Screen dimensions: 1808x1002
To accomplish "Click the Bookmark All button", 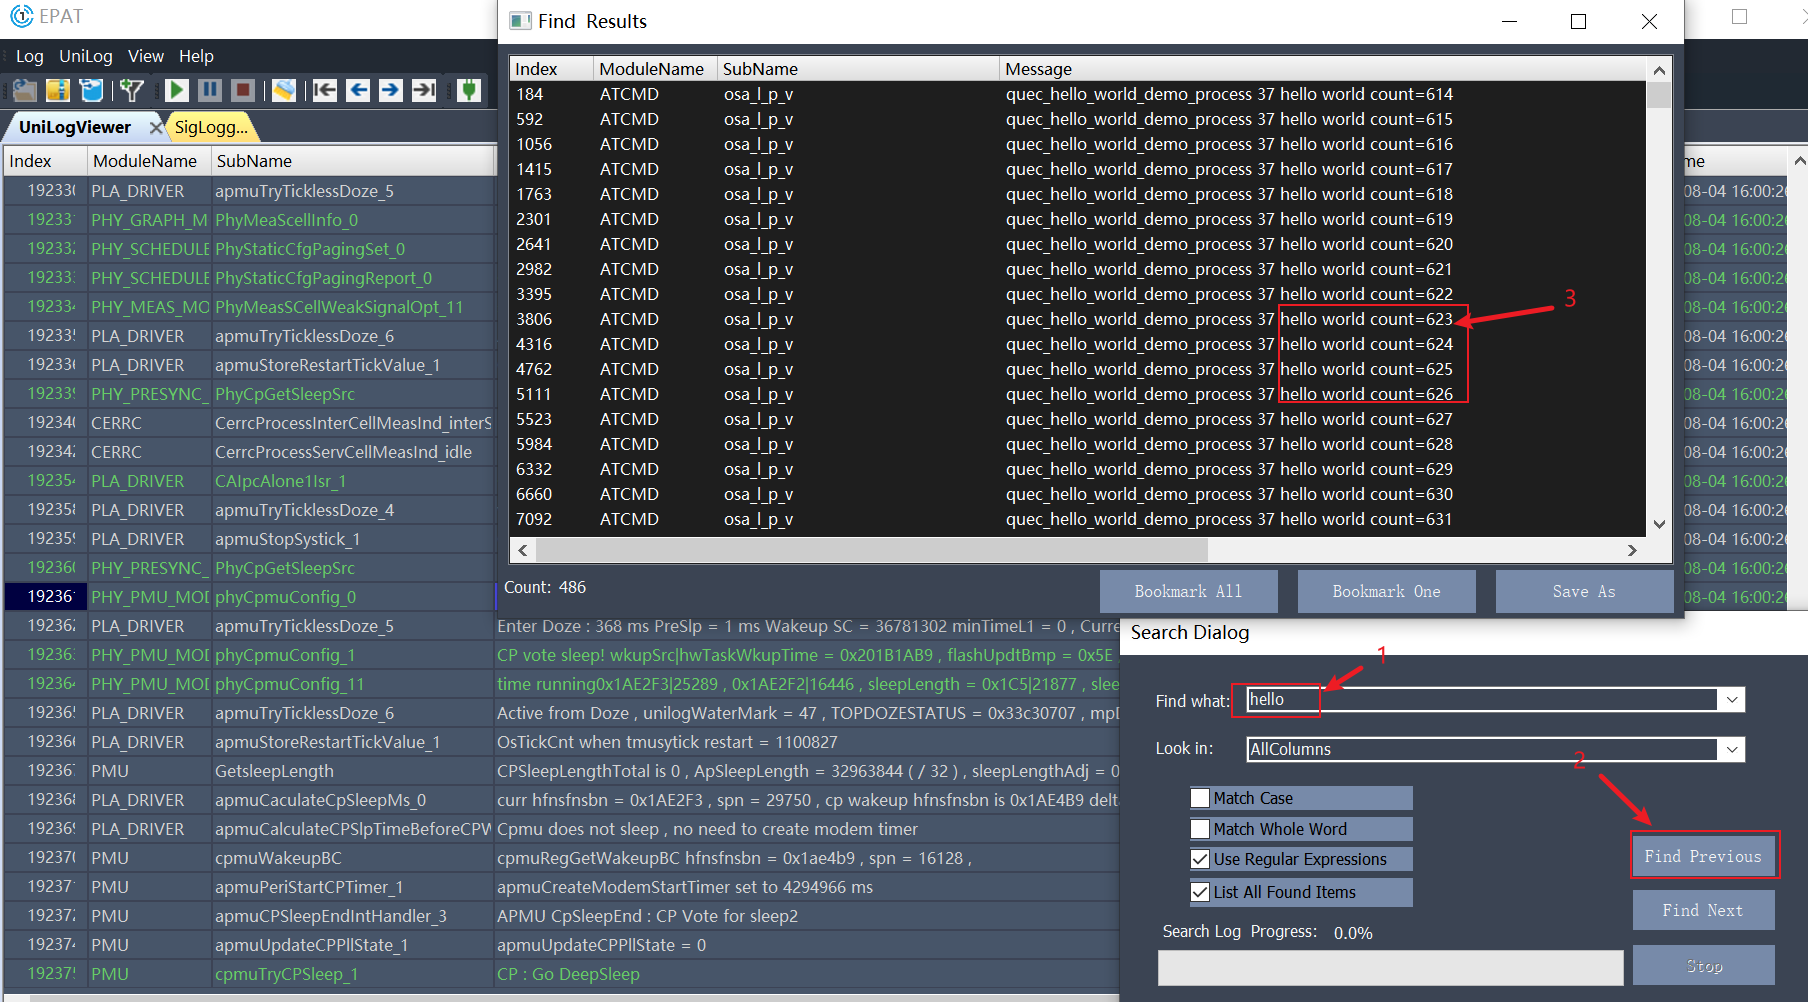I will point(1188,591).
